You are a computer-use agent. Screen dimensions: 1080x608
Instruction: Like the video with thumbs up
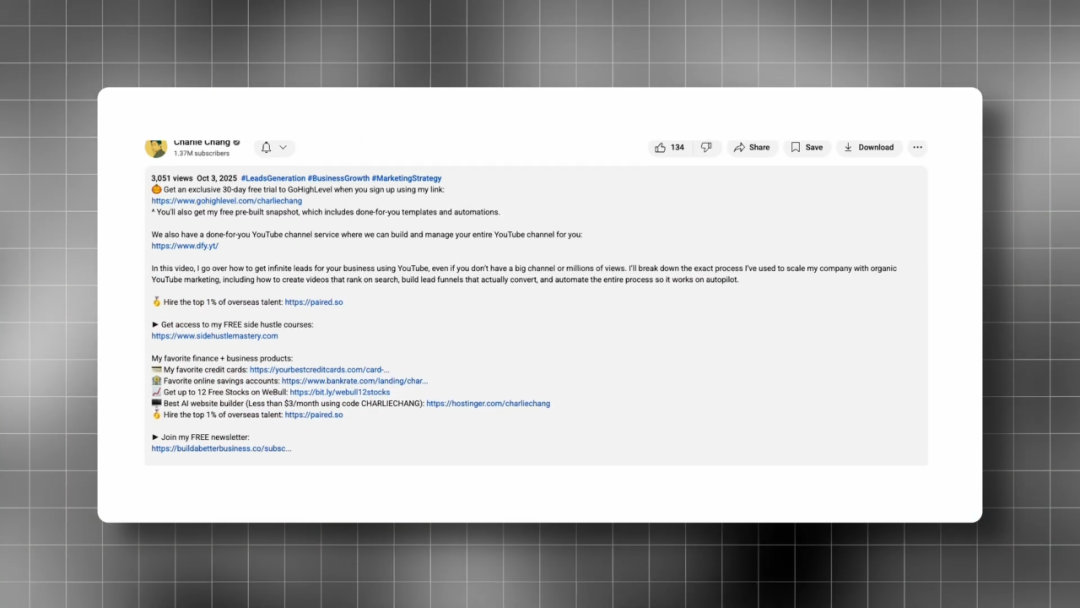669,147
